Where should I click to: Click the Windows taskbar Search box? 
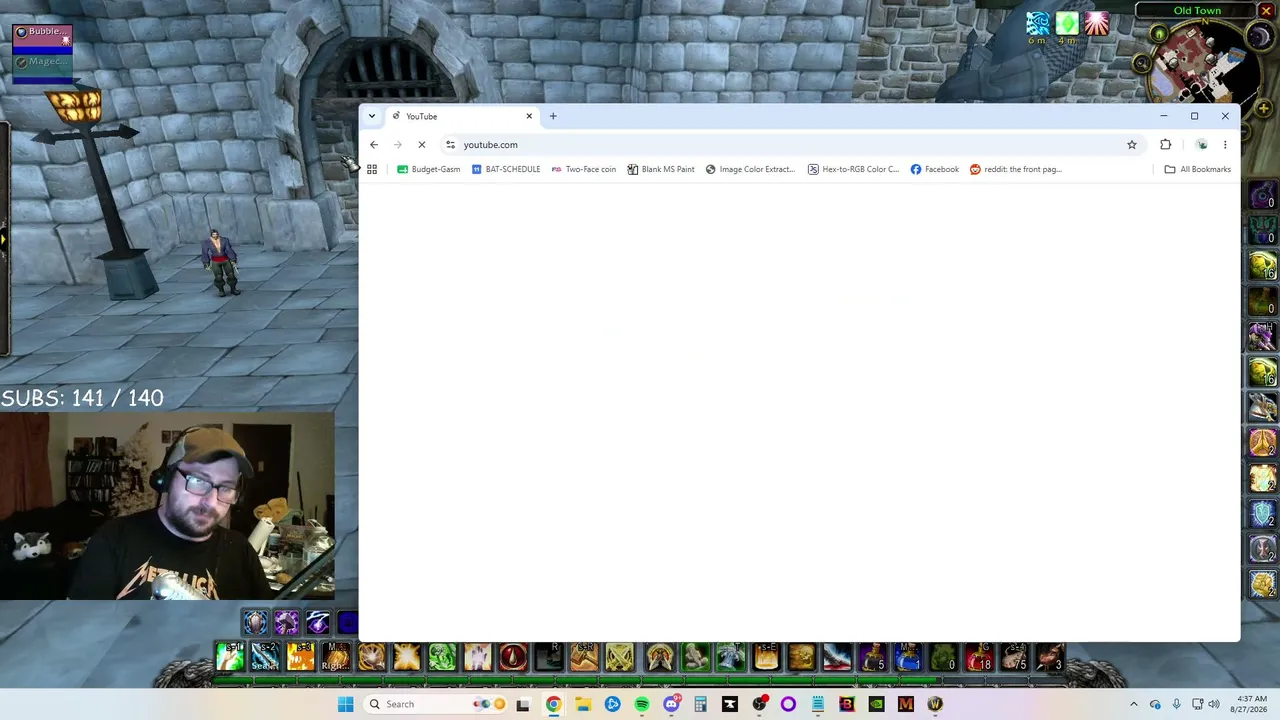coord(434,704)
